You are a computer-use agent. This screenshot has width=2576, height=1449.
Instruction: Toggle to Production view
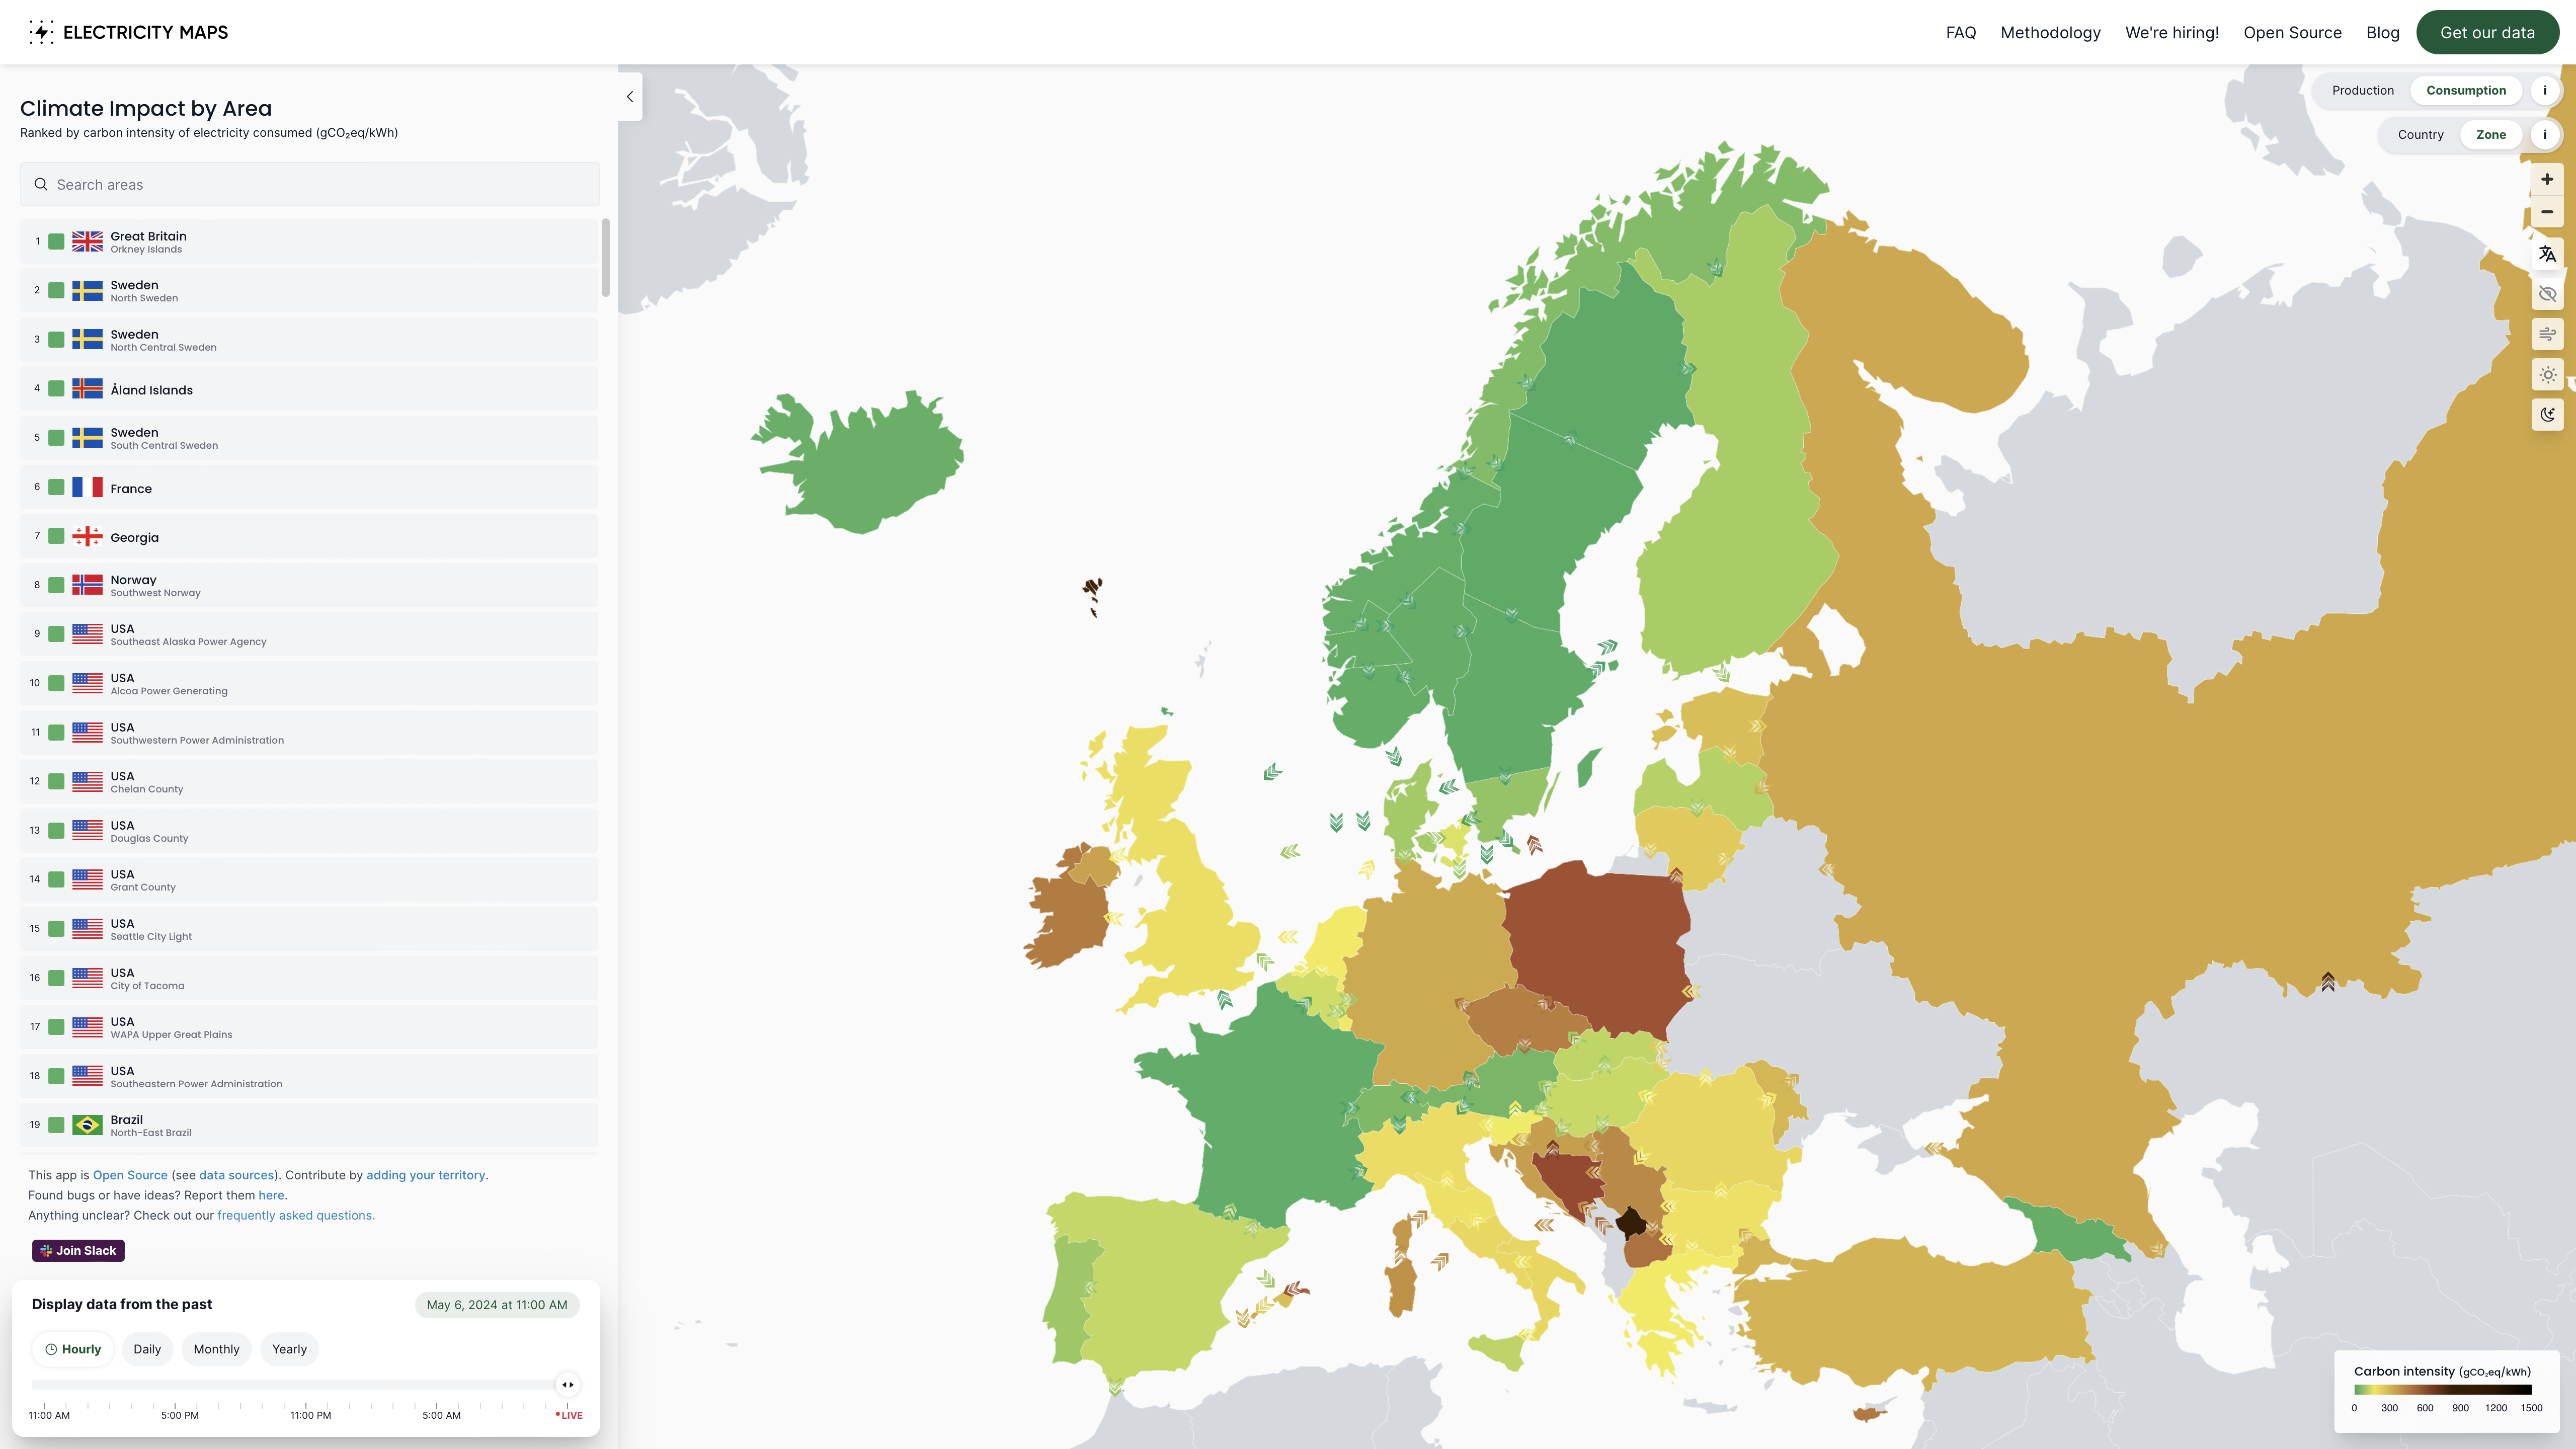(x=2362, y=90)
